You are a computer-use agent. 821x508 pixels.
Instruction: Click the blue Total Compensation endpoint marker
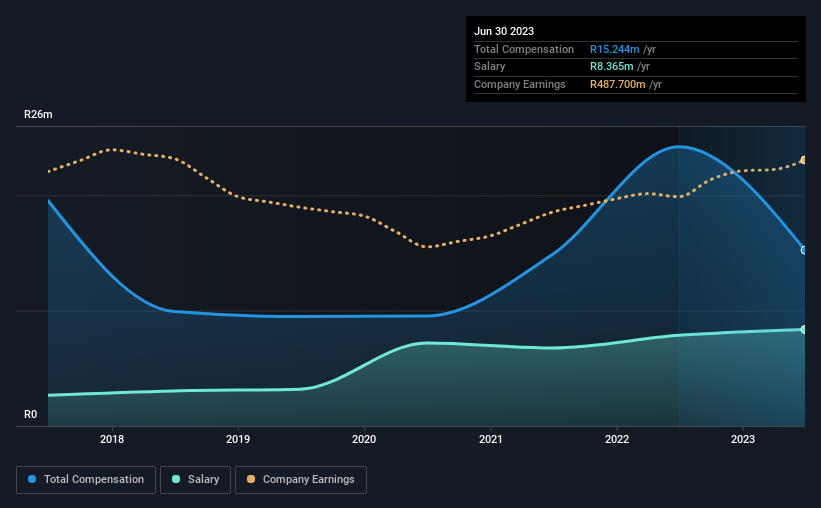(803, 250)
